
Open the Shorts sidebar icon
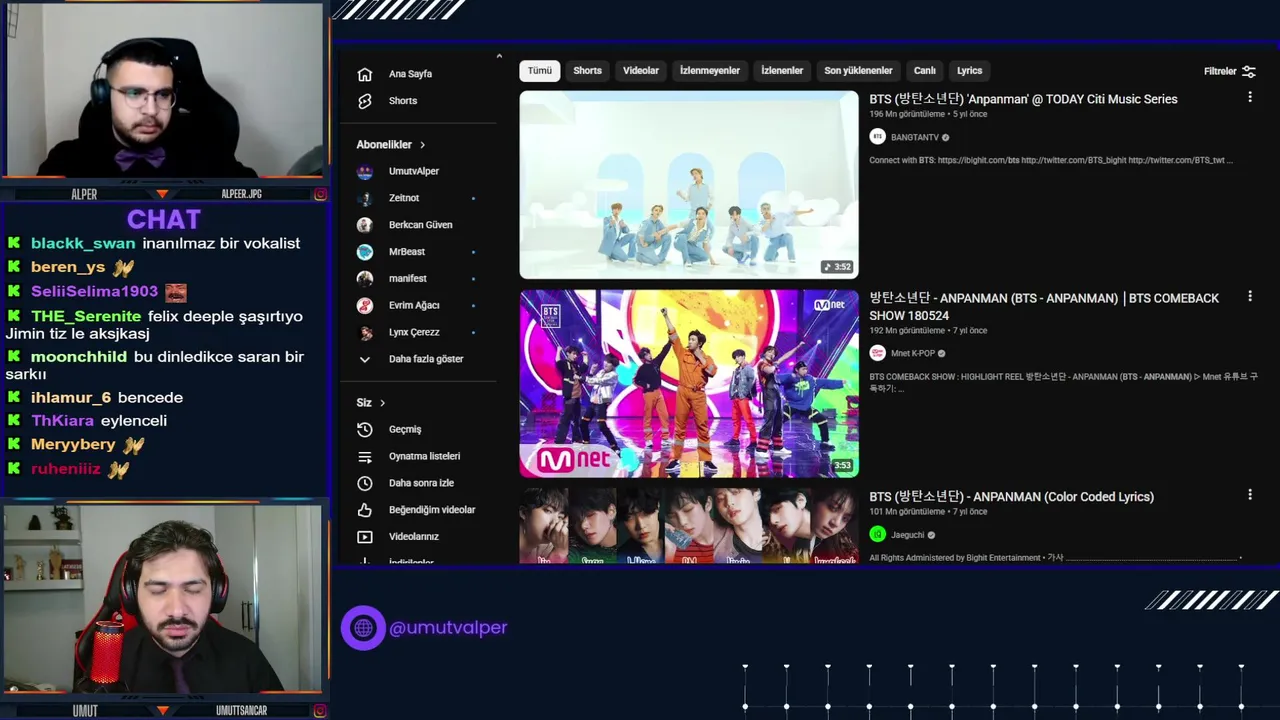365,101
